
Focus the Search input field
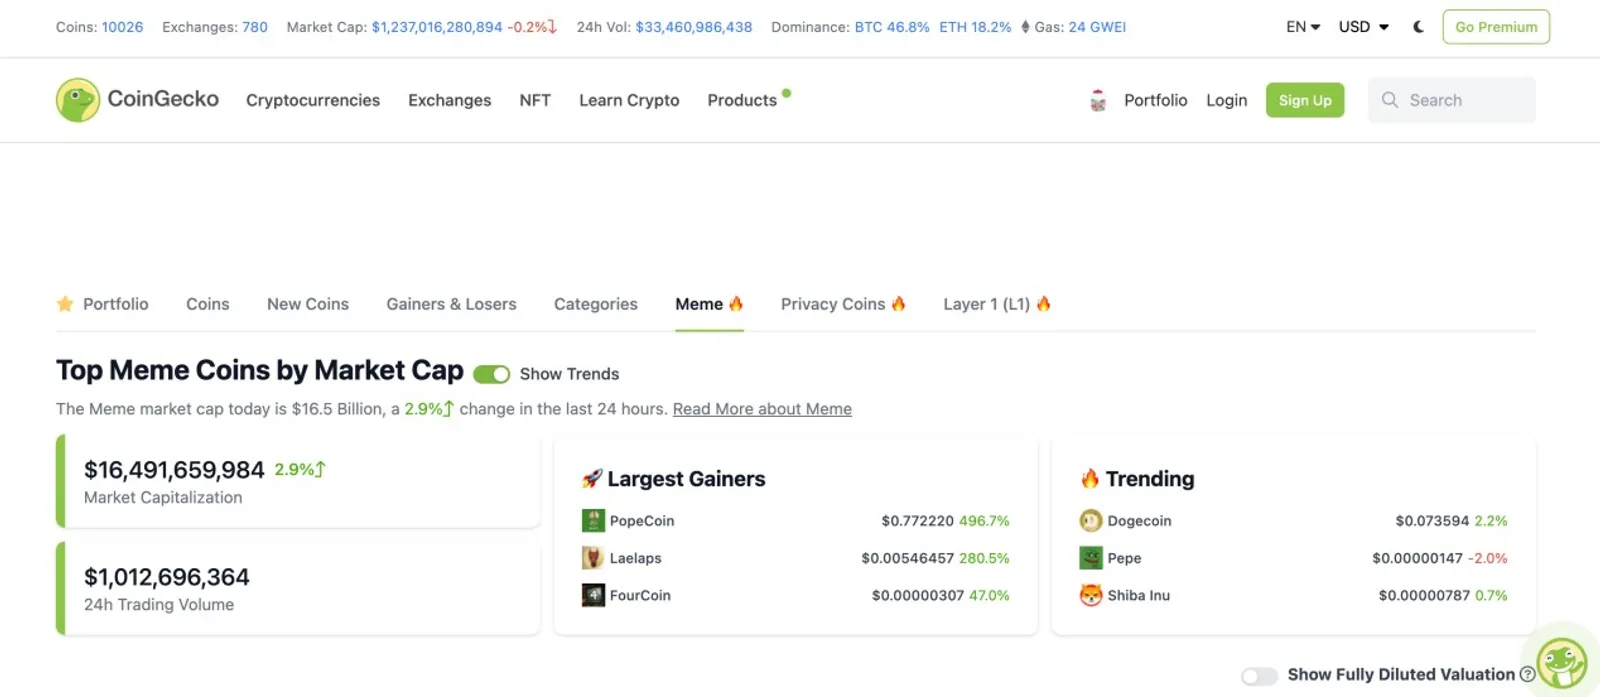coord(1451,100)
